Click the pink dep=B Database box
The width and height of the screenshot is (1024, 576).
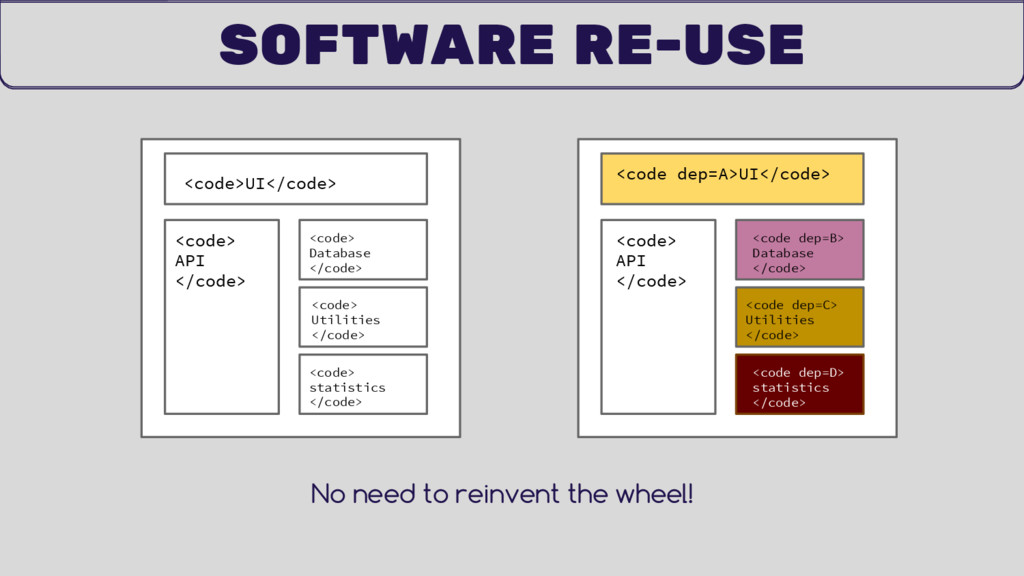pyautogui.click(x=799, y=250)
